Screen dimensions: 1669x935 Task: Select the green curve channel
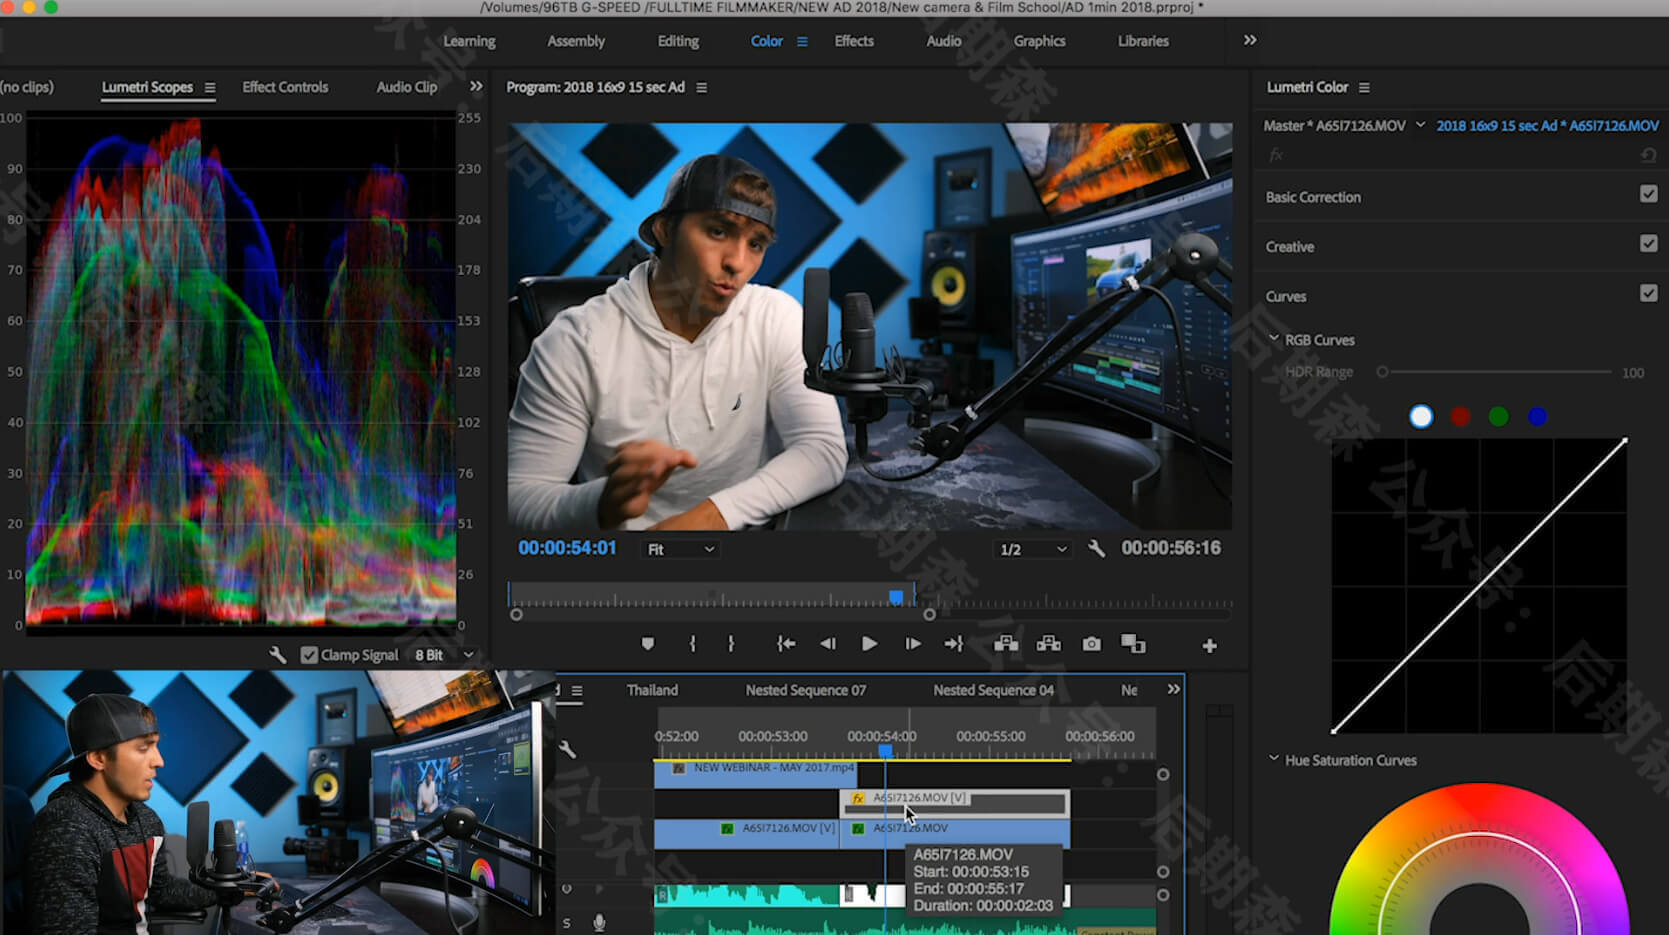click(x=1498, y=416)
